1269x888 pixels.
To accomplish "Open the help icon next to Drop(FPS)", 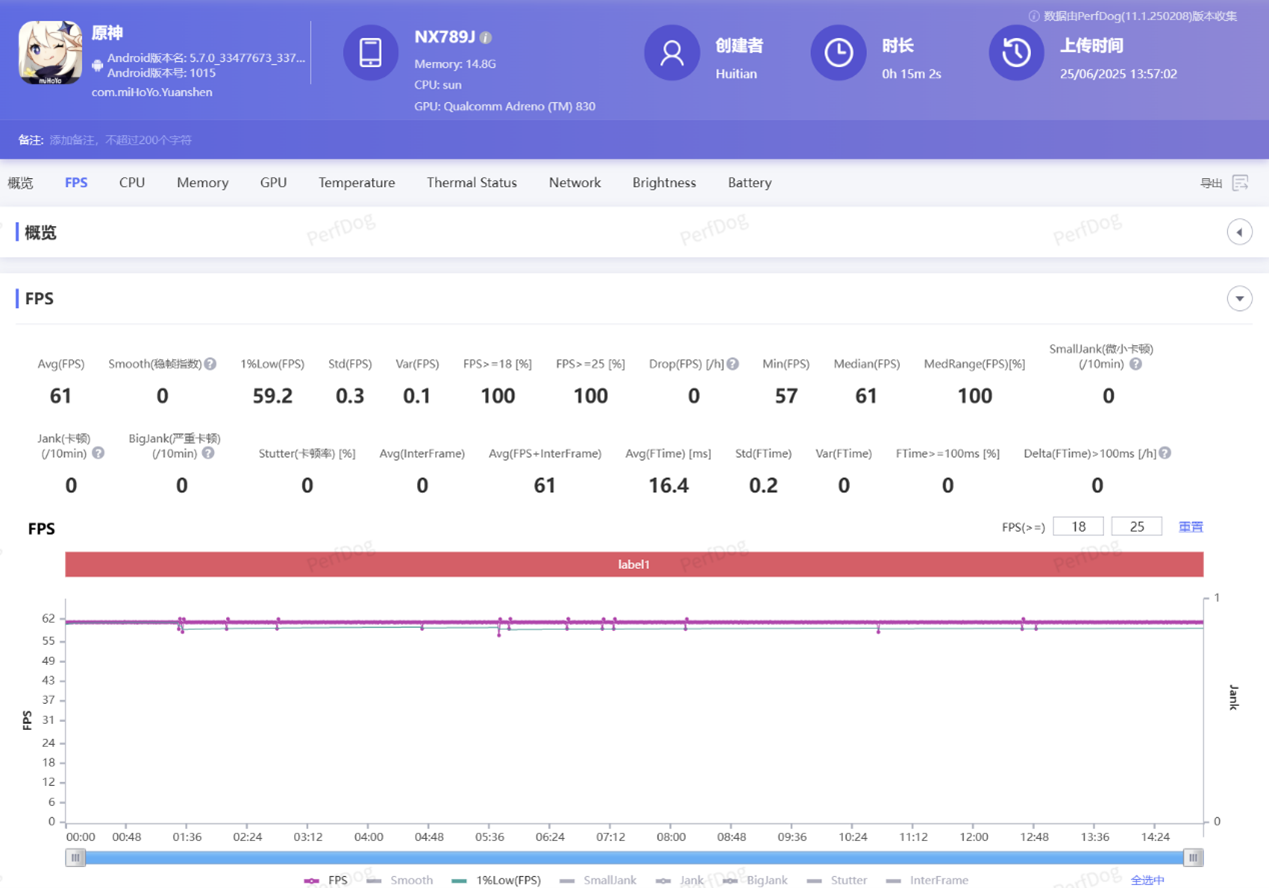I will click(733, 364).
